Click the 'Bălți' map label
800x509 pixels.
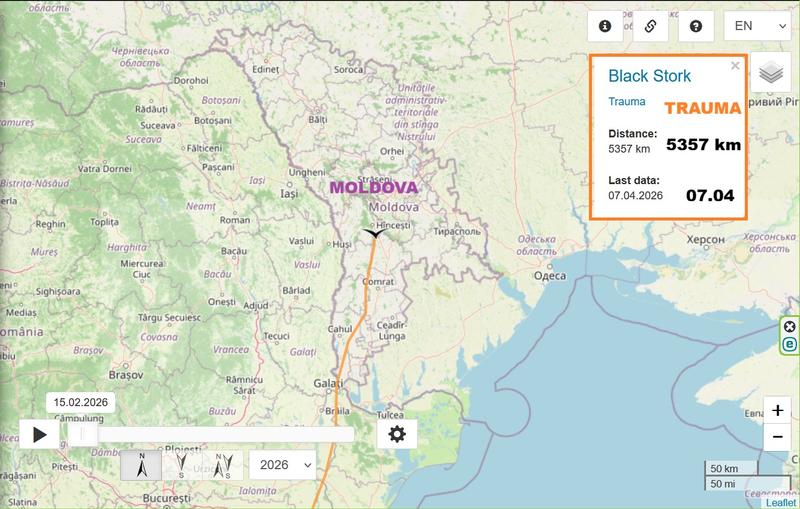pos(318,119)
